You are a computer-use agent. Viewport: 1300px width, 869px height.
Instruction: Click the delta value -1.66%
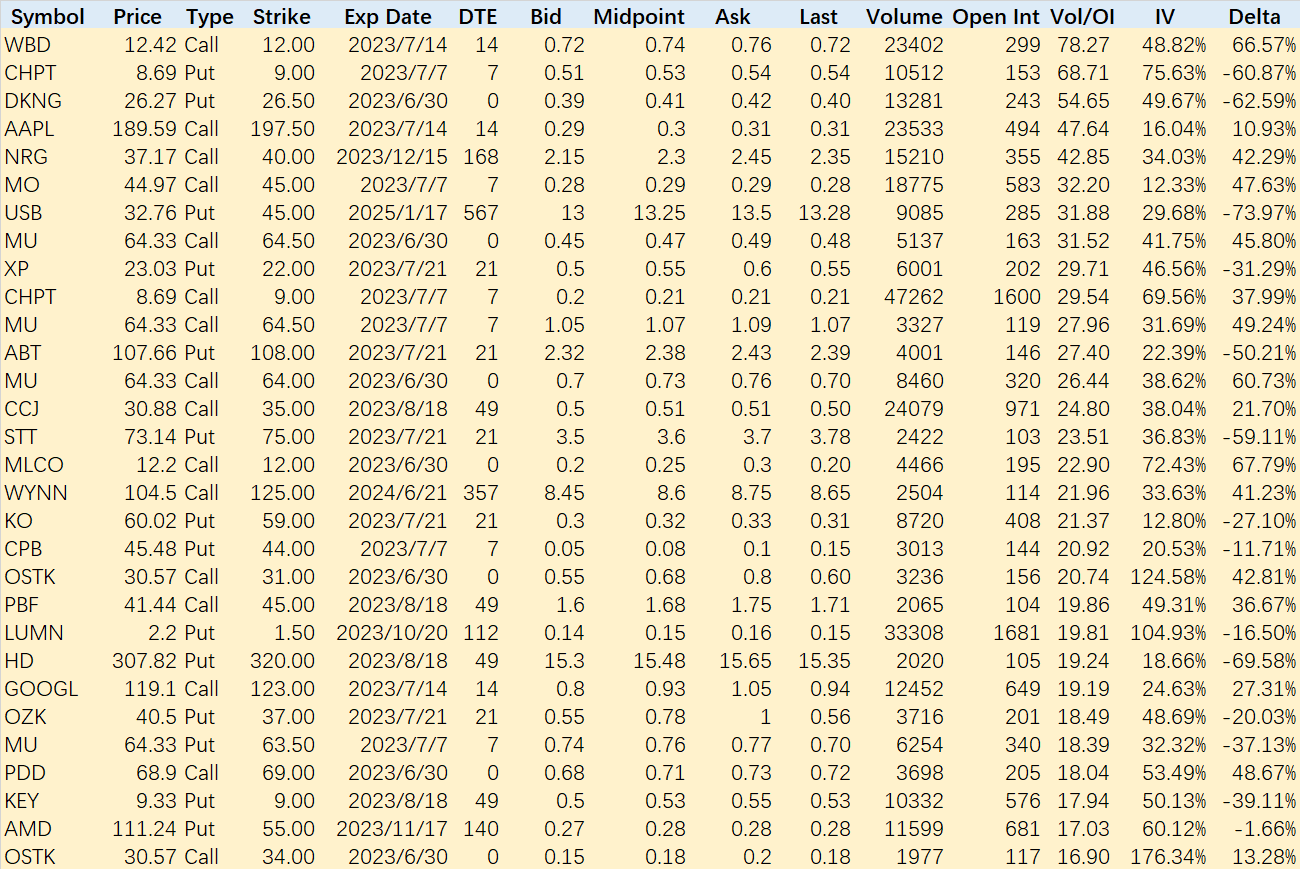pyautogui.click(x=1264, y=829)
